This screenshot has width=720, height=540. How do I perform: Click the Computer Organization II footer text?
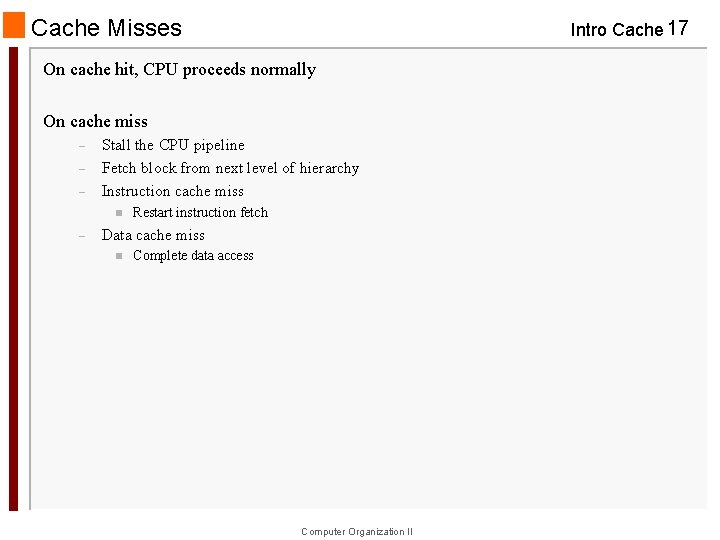tap(357, 532)
